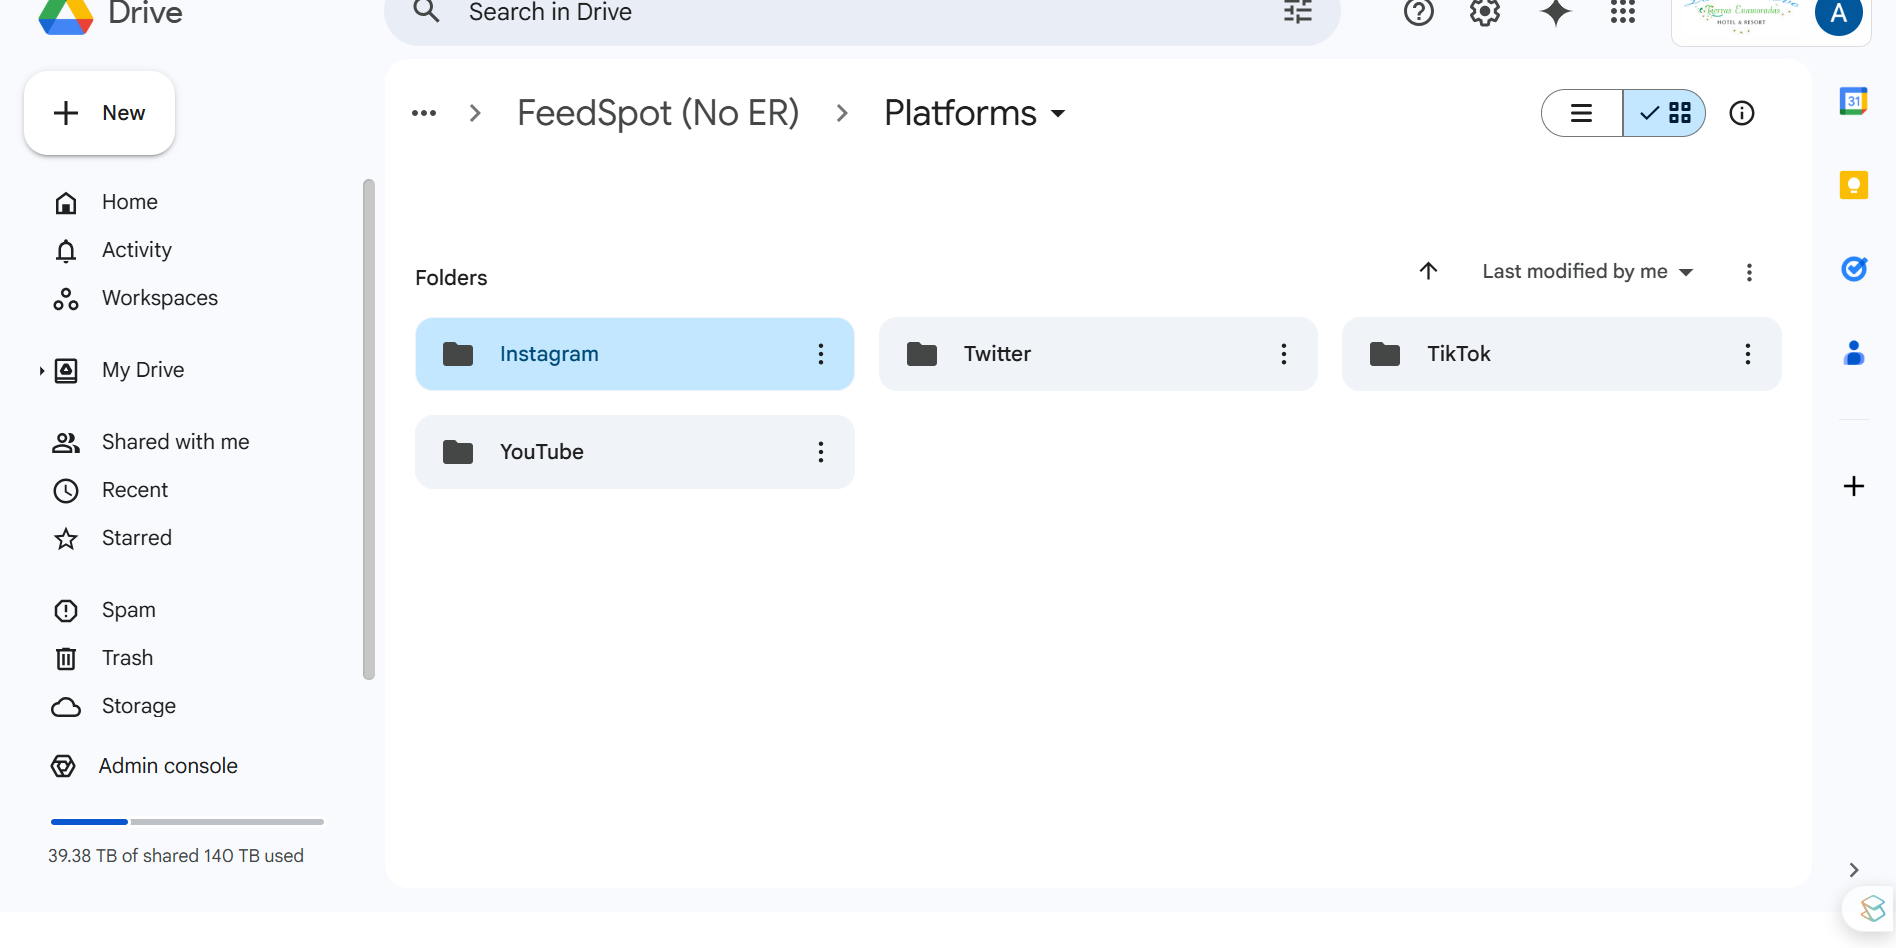Show hidden breadcrumb folders ellipsis
Viewport: 1896px width, 948px height.
point(424,113)
